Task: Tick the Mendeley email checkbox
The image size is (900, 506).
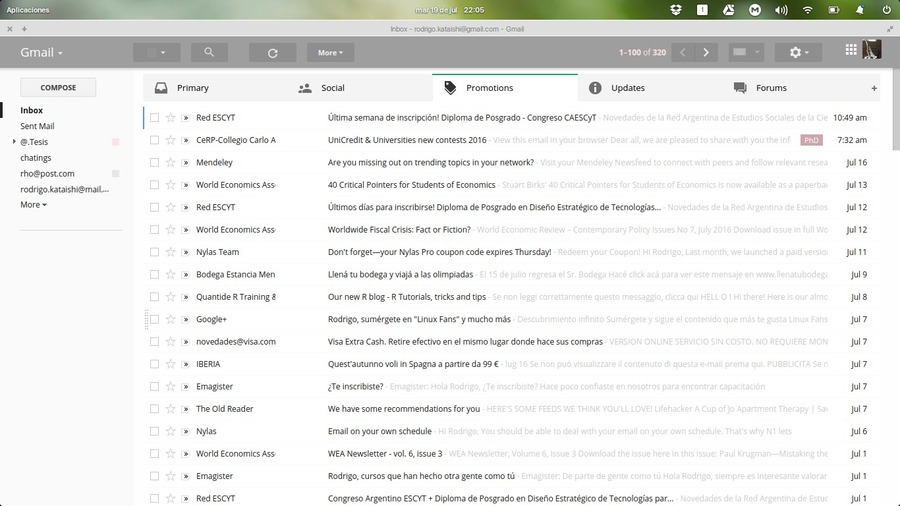Action: (154, 162)
